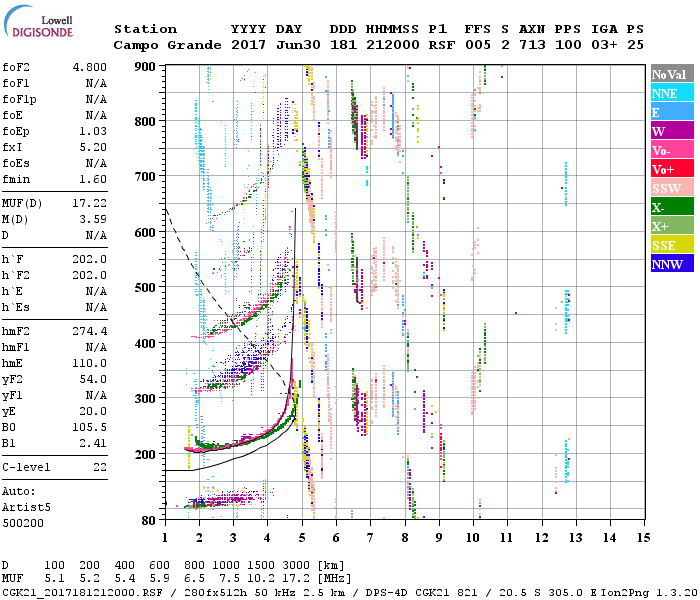This screenshot has height=600, width=700.
Task: Click the C-level value 22
Action: click(98, 467)
